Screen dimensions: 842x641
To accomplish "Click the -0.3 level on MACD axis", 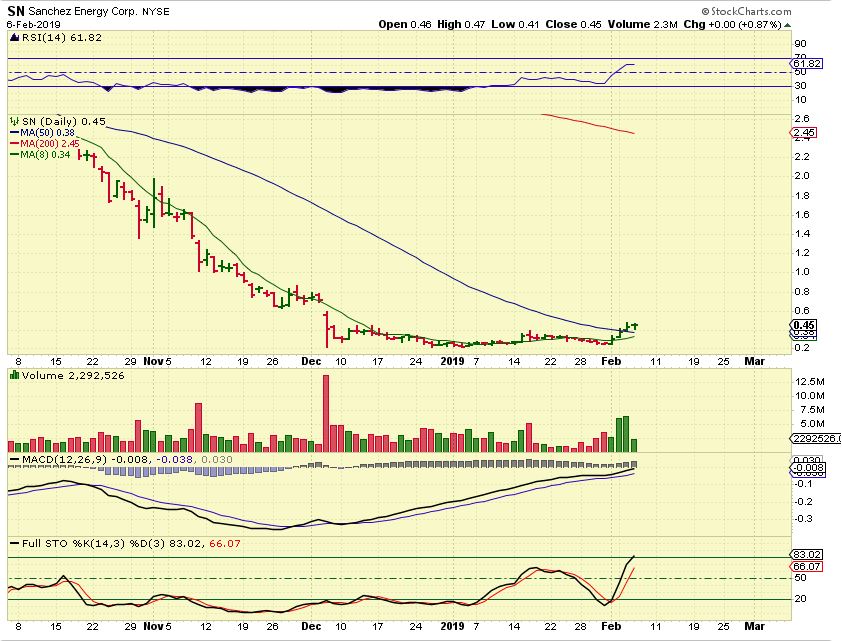I will pyautogui.click(x=804, y=519).
